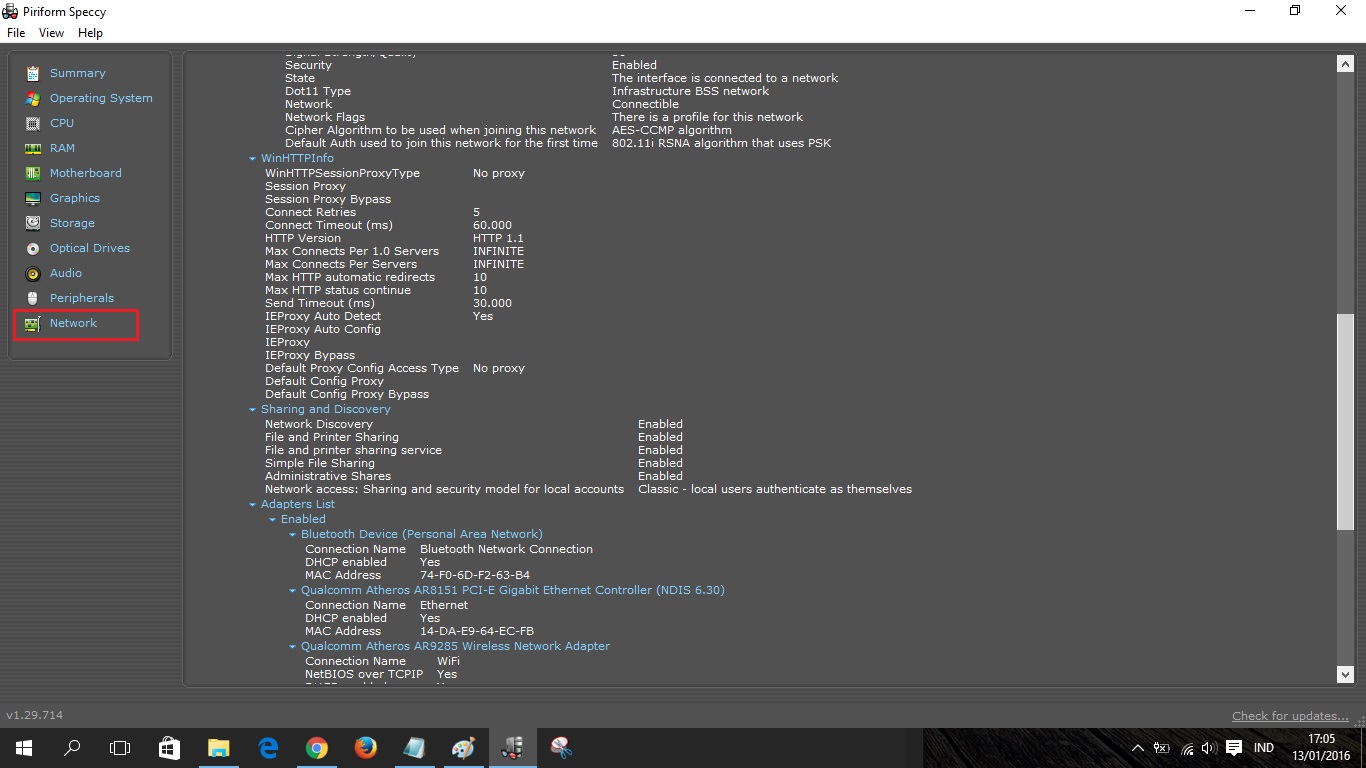Collapse the WinHTTPInfo section

click(253, 159)
